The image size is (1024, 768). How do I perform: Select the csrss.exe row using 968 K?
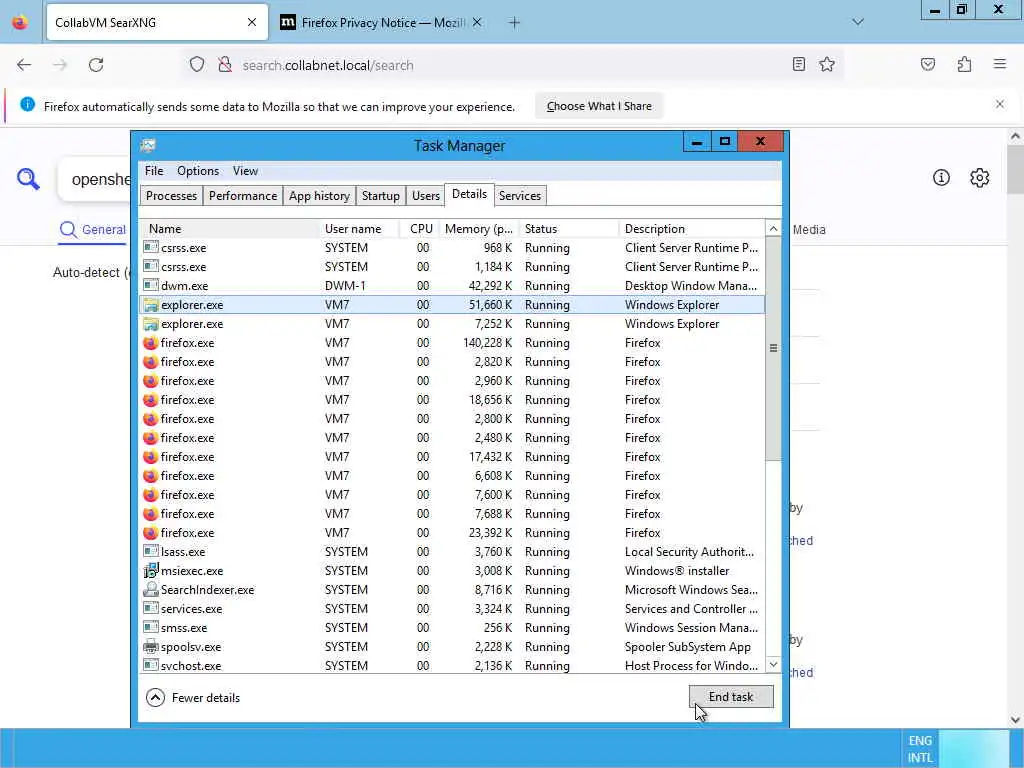click(x=452, y=248)
